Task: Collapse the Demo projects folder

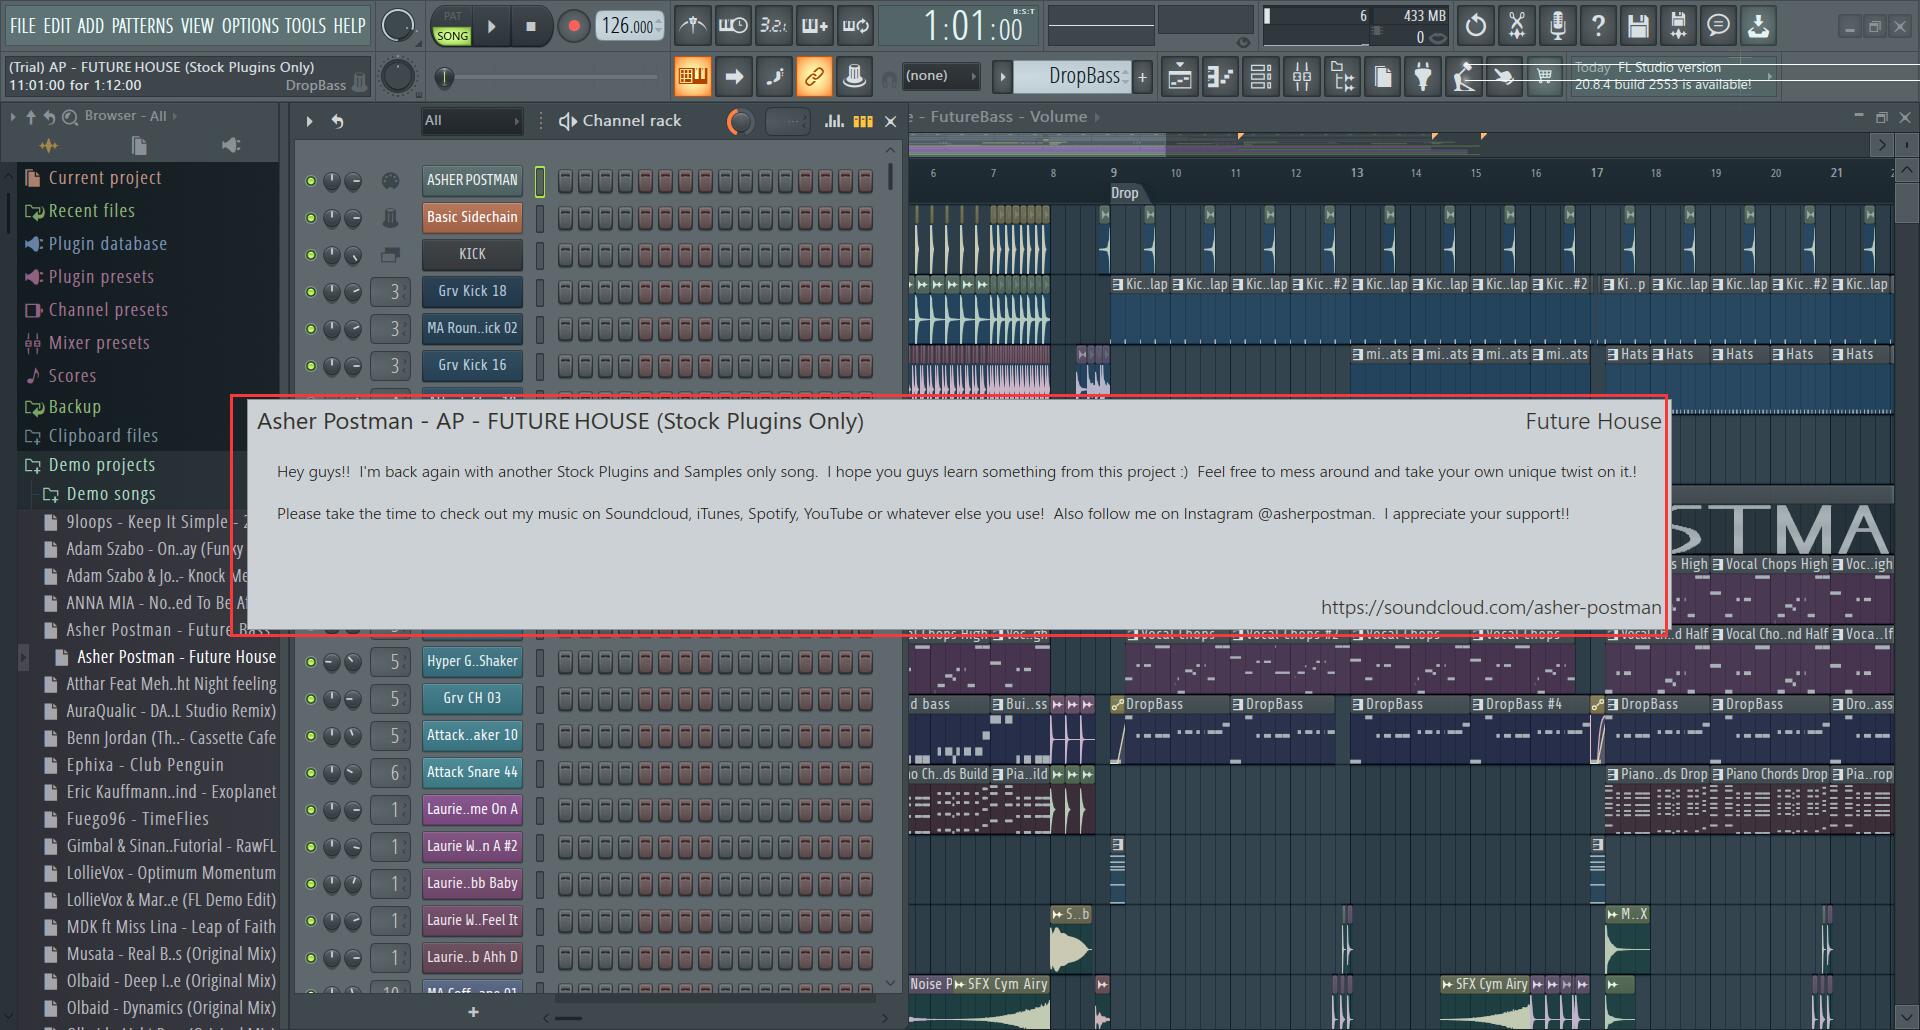Action: [101, 465]
